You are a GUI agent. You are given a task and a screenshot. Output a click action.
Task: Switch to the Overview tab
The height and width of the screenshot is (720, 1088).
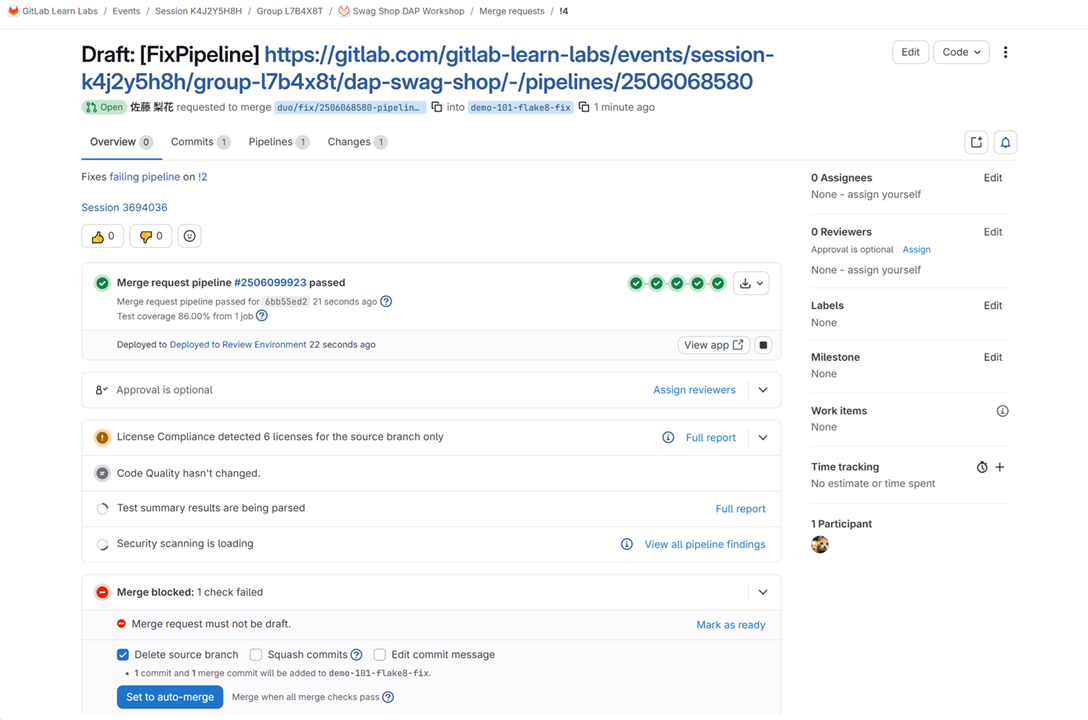[x=121, y=142]
